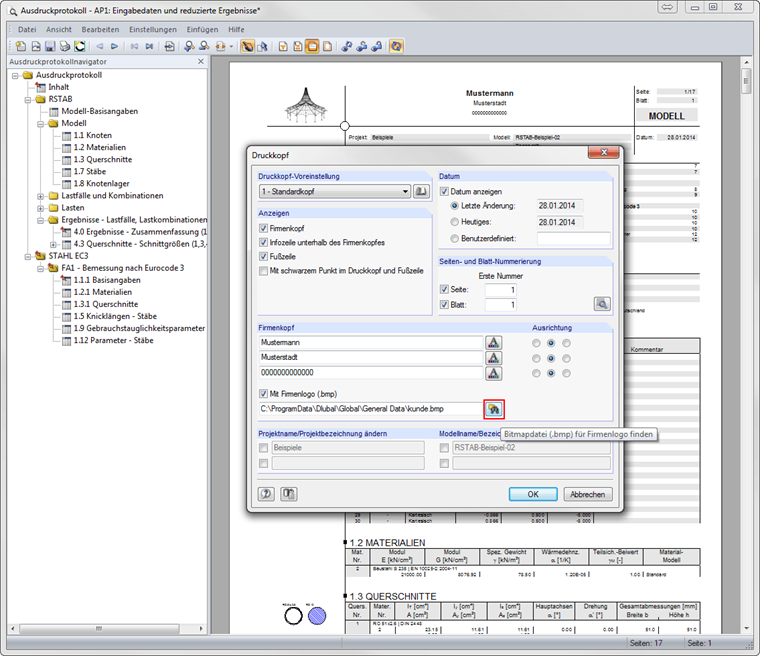Toggle Datum anzeigen checkbox
Viewport: 760px width, 656px height.
(444, 192)
